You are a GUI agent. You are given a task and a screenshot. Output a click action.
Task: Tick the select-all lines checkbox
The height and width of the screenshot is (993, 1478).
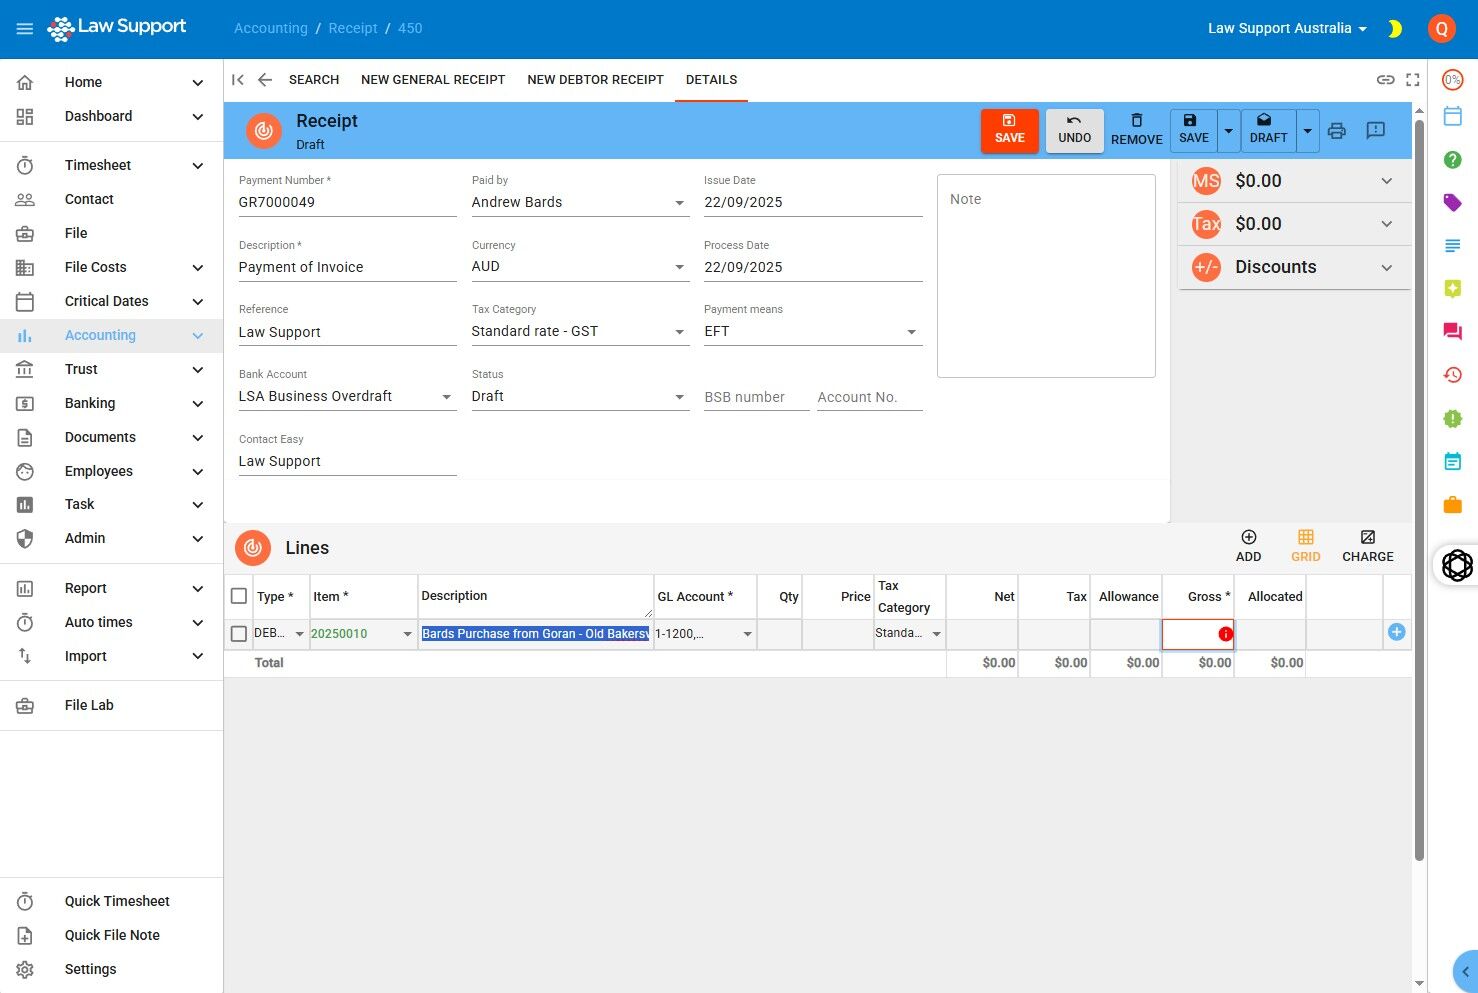click(x=239, y=596)
